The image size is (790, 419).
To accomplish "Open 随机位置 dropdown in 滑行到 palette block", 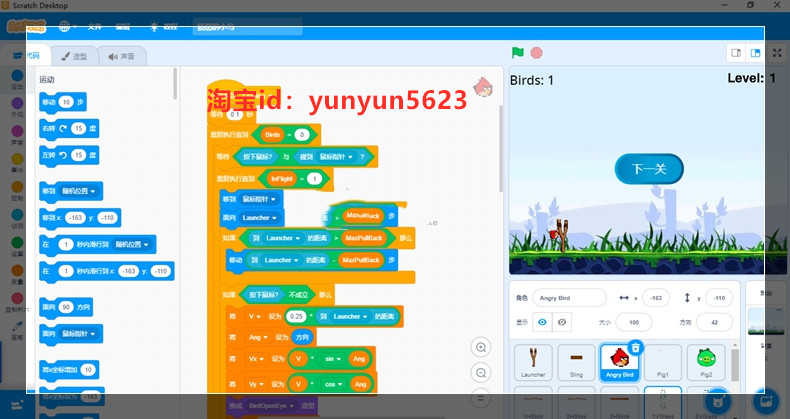I will coord(131,245).
